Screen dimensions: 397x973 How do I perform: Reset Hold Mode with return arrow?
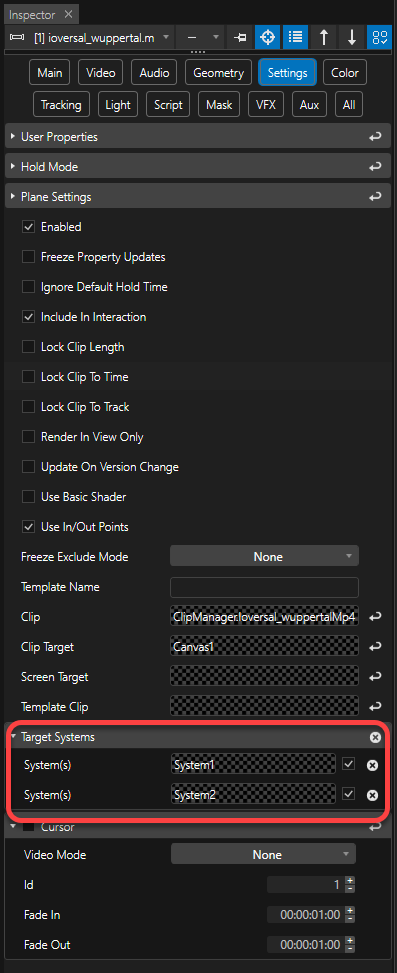(375, 166)
